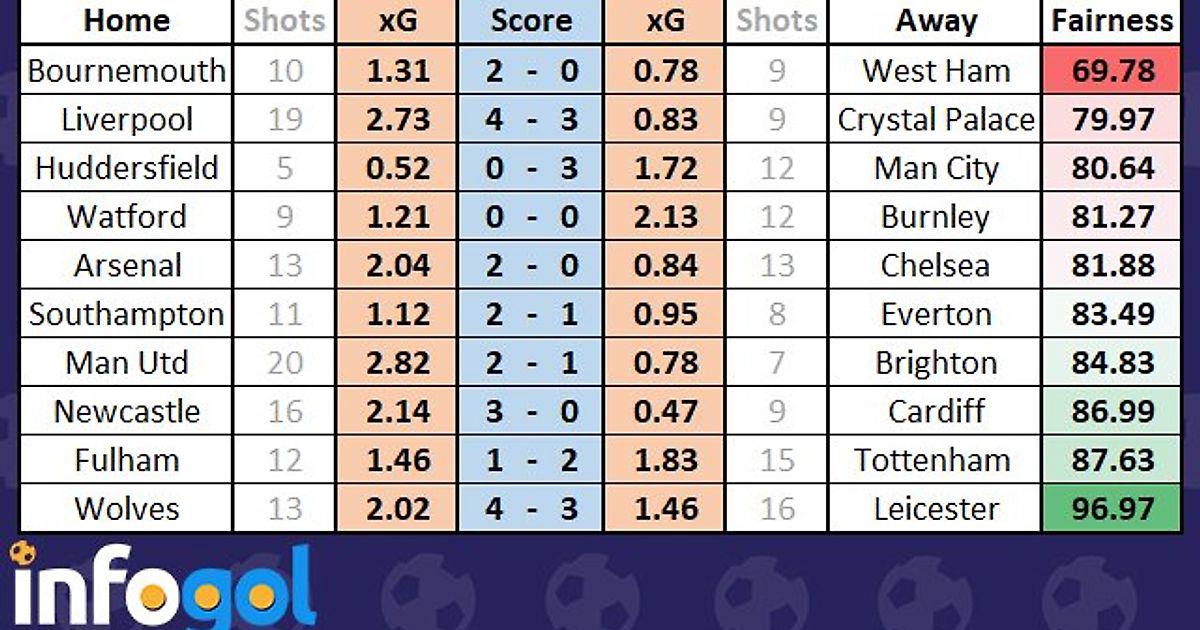Click Newcastle's 16 shots value
This screenshot has height=630, width=1200.
(x=285, y=412)
